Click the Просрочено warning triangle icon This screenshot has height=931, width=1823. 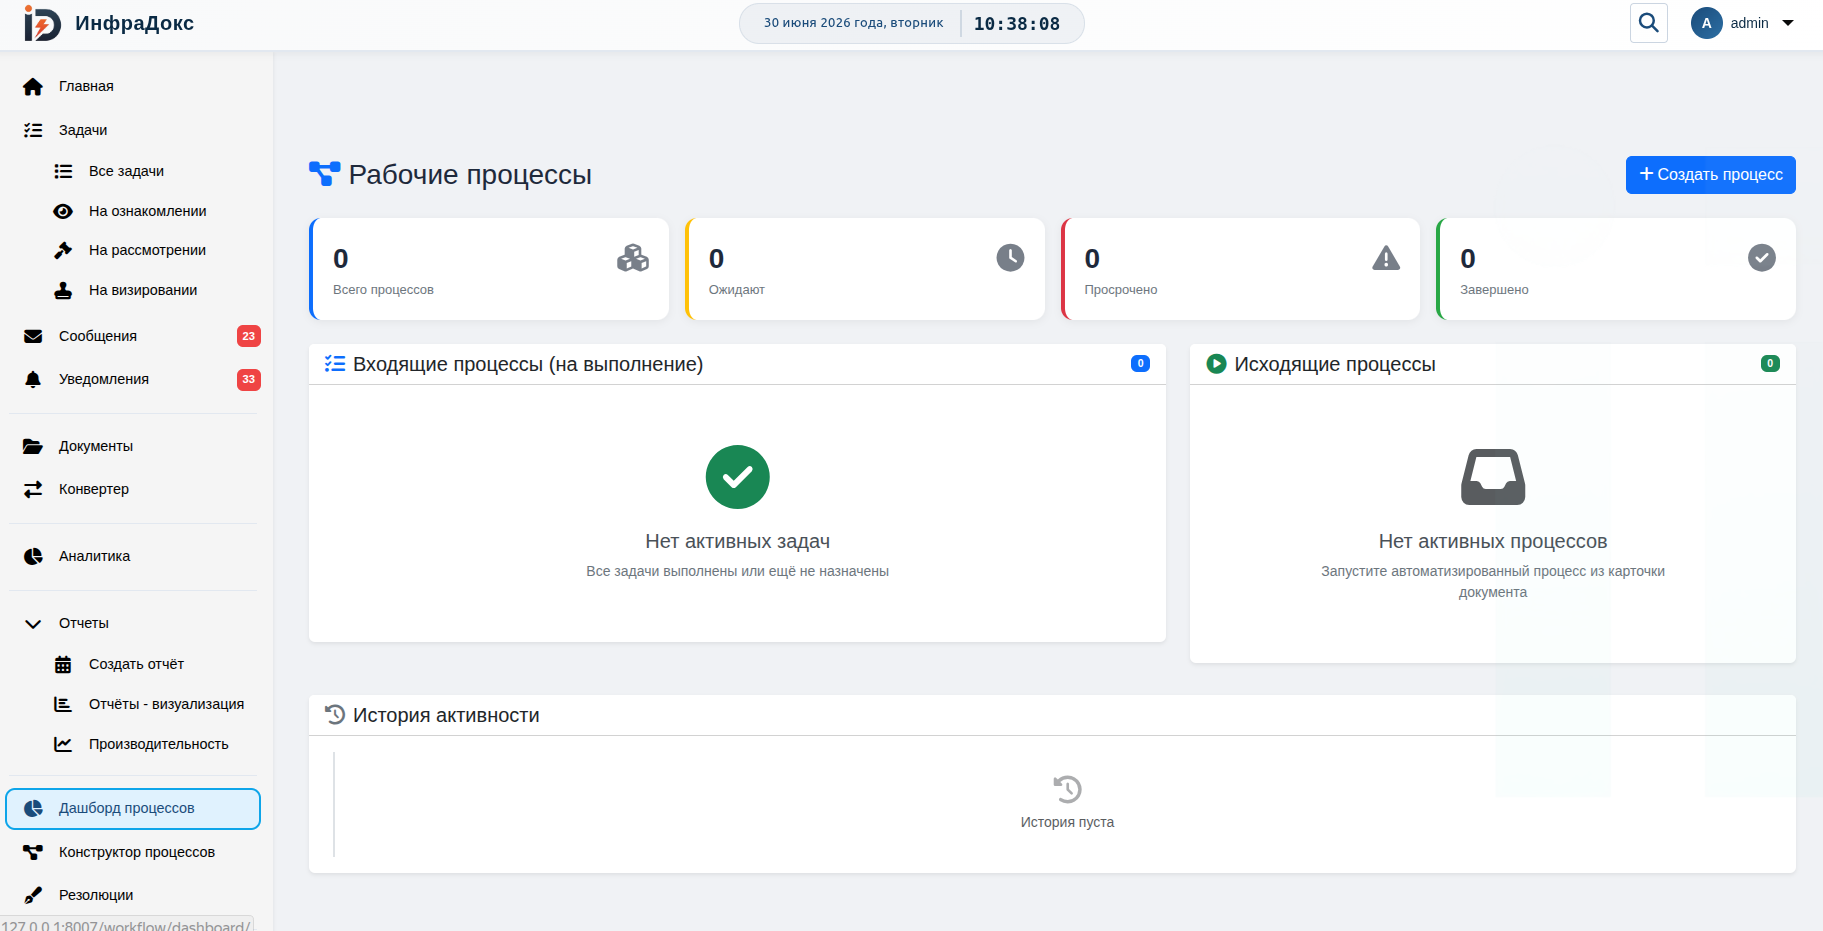pos(1386,258)
